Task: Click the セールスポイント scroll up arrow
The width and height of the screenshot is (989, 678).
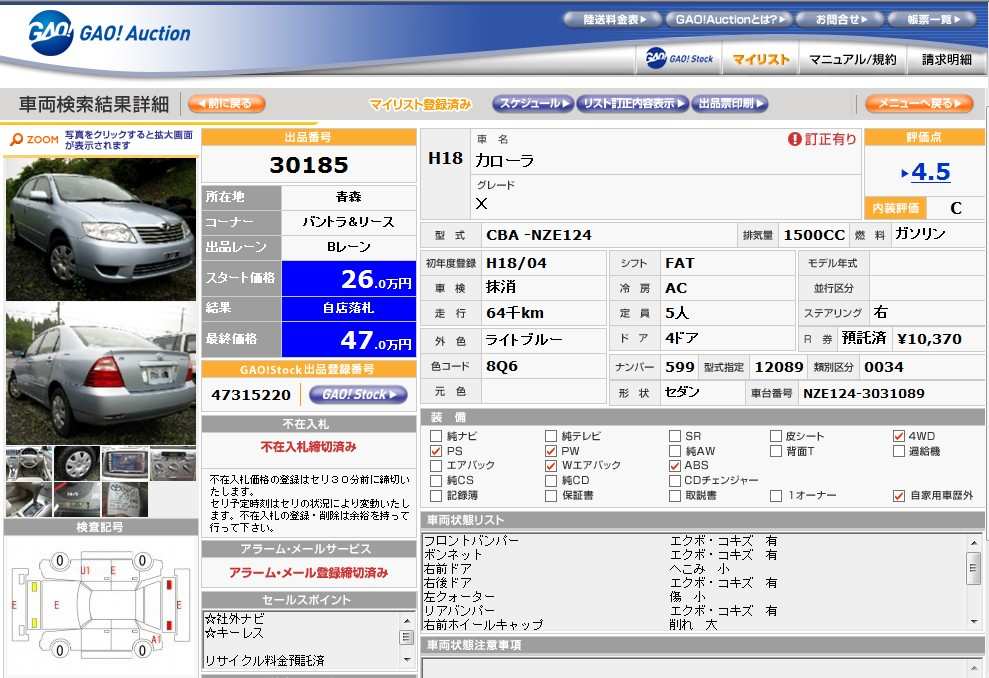Action: (407, 621)
